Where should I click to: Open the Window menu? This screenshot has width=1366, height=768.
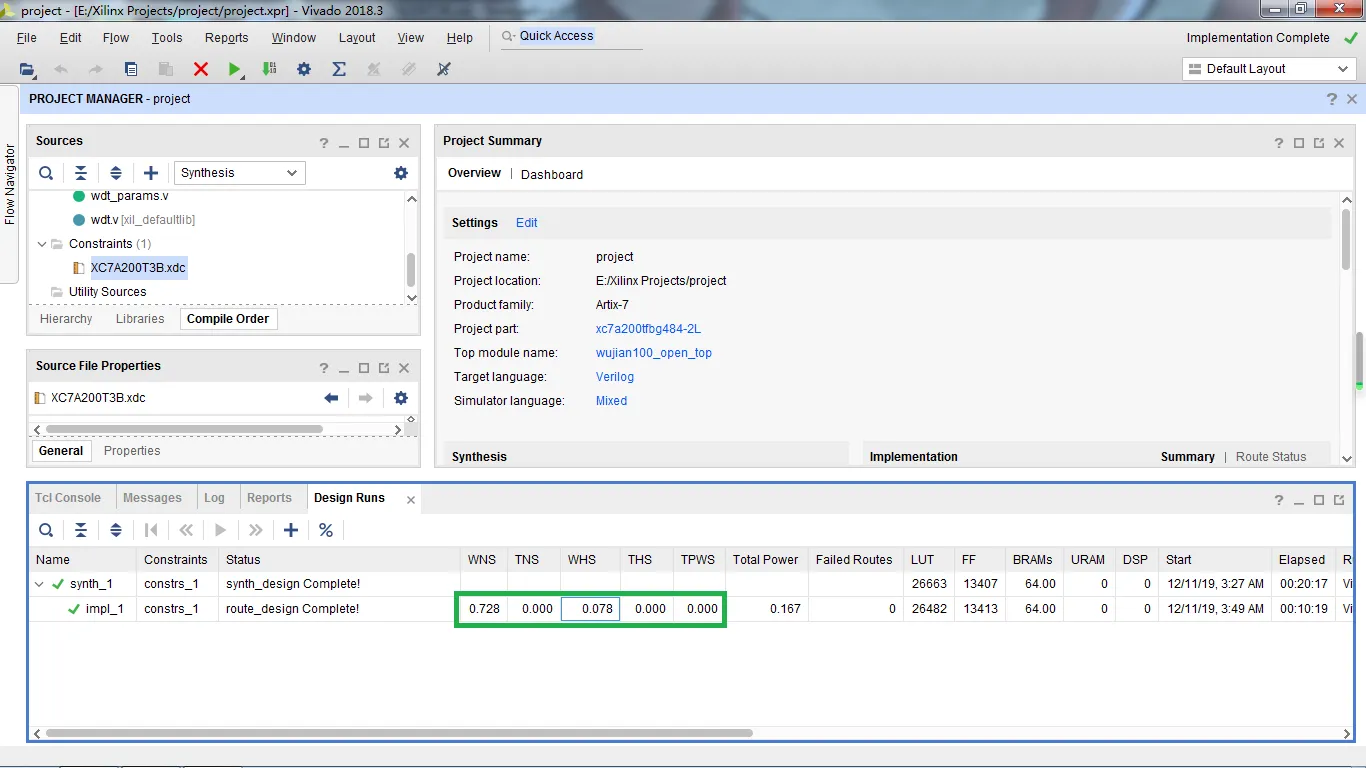pos(294,38)
